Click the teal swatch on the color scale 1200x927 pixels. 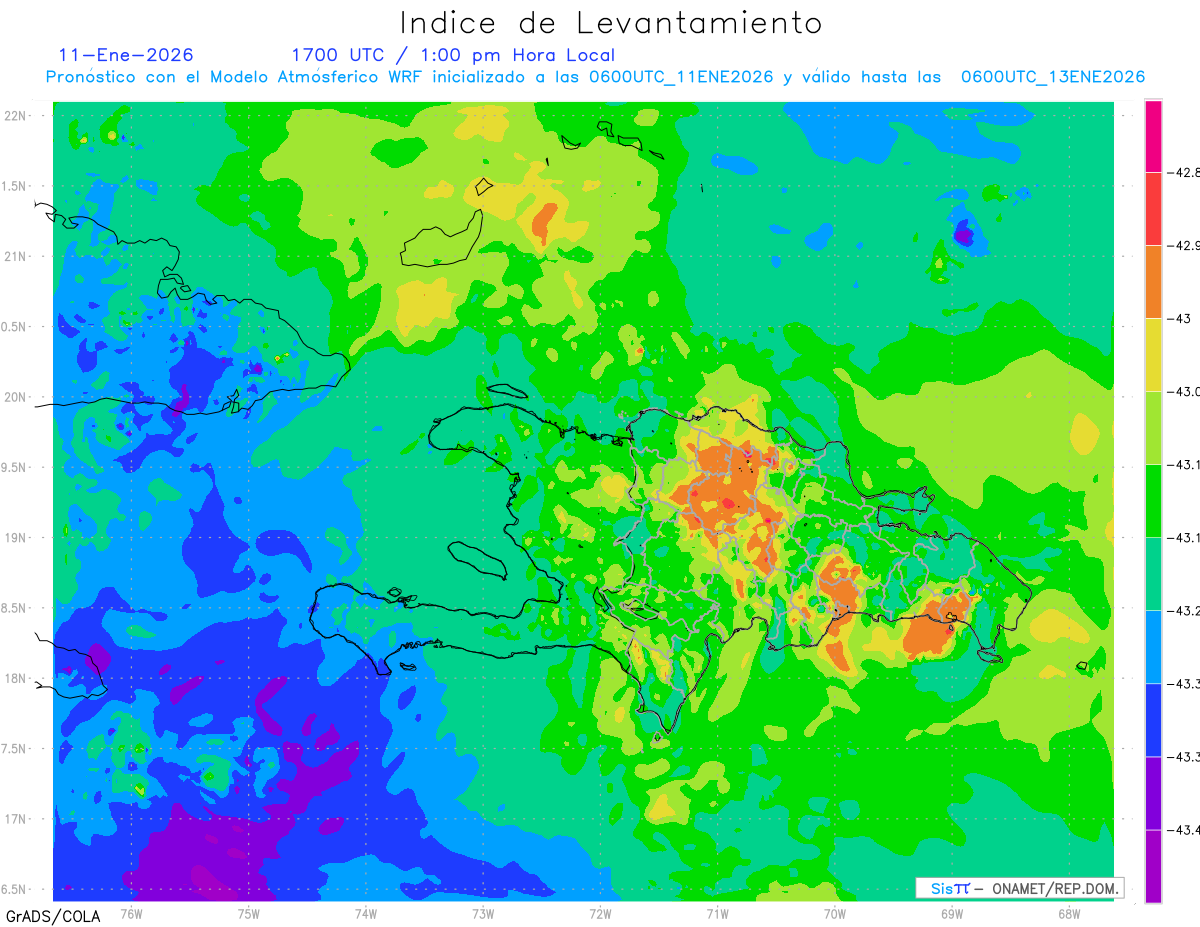pos(1153,574)
